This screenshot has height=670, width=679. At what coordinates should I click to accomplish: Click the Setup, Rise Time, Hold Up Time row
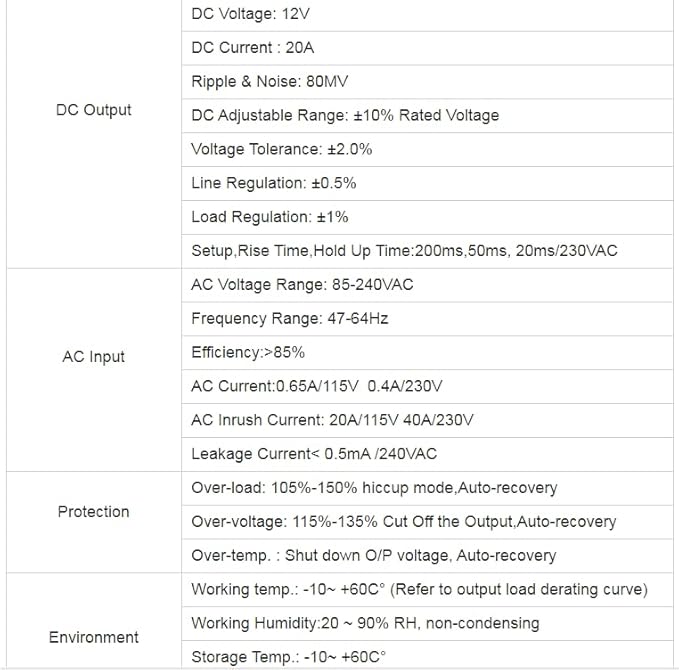coord(404,251)
